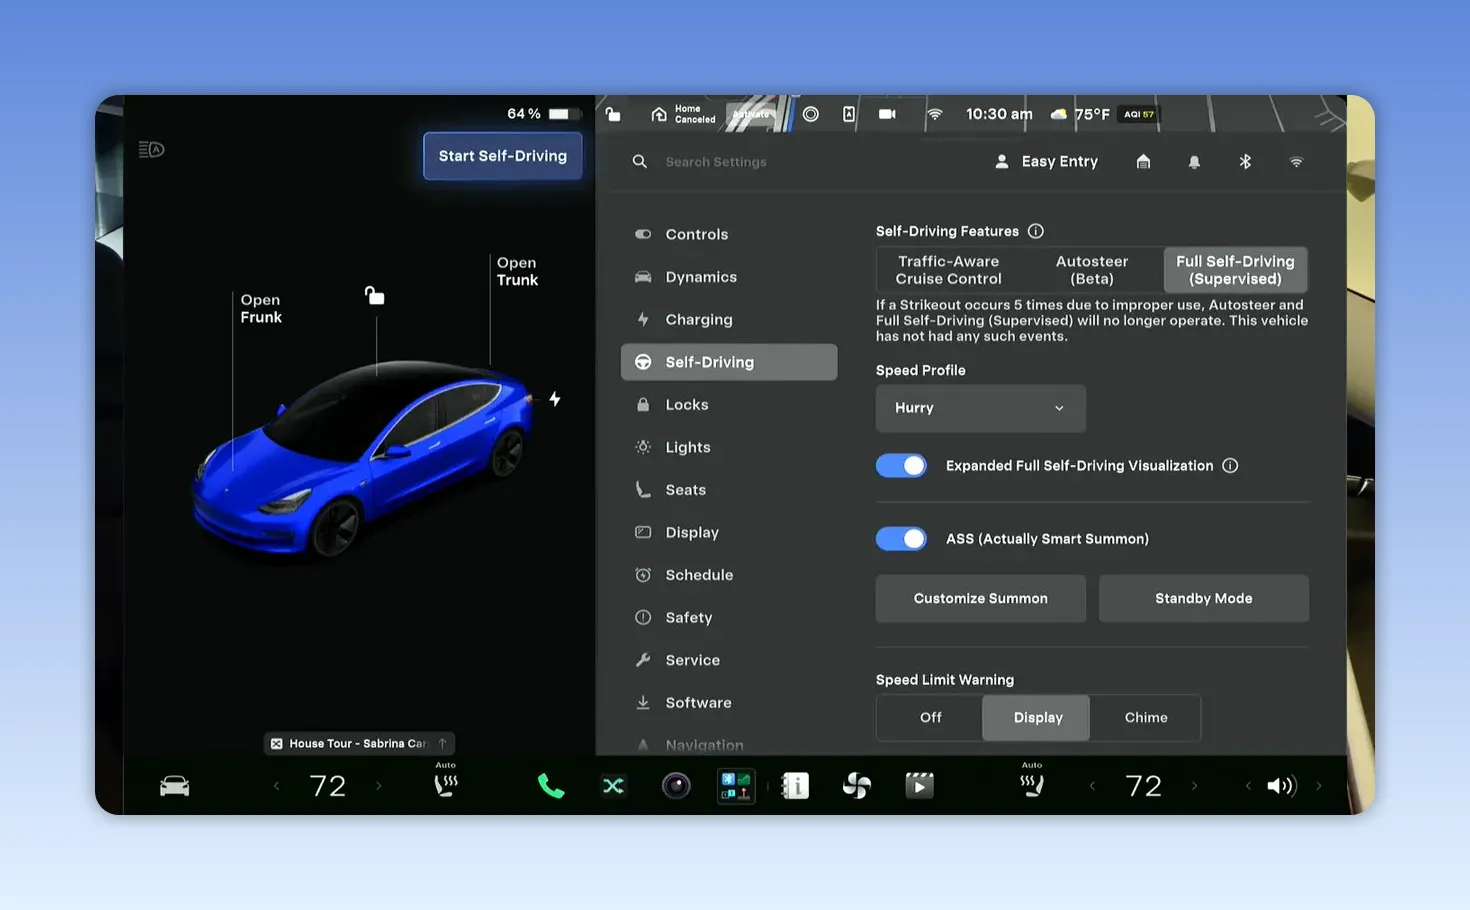Open the Controls settings section
The image size is (1470, 910).
click(729, 234)
